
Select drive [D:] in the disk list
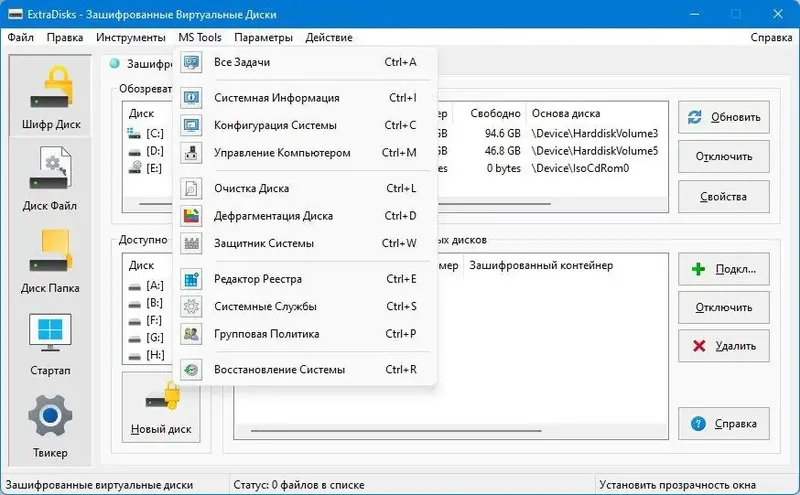pos(148,151)
